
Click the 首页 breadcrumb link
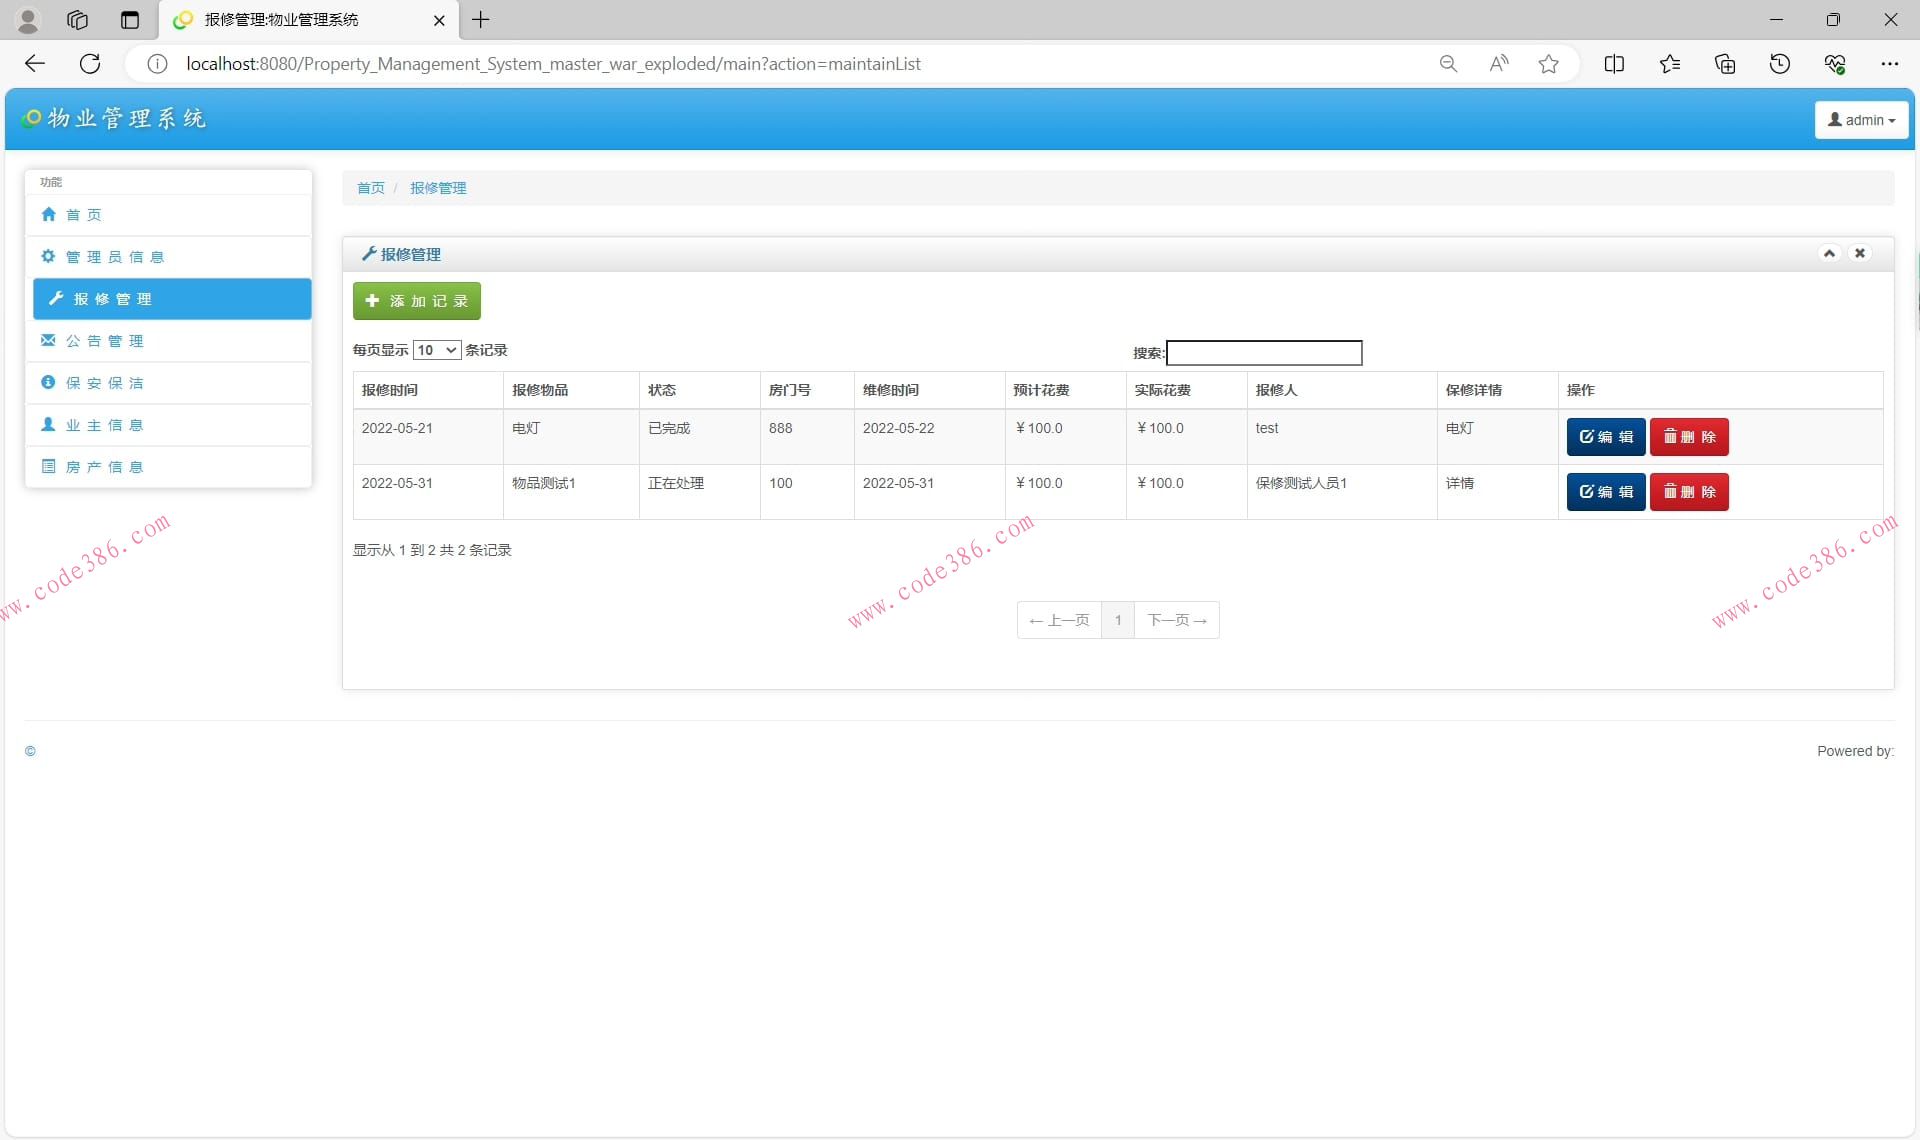[x=370, y=188]
